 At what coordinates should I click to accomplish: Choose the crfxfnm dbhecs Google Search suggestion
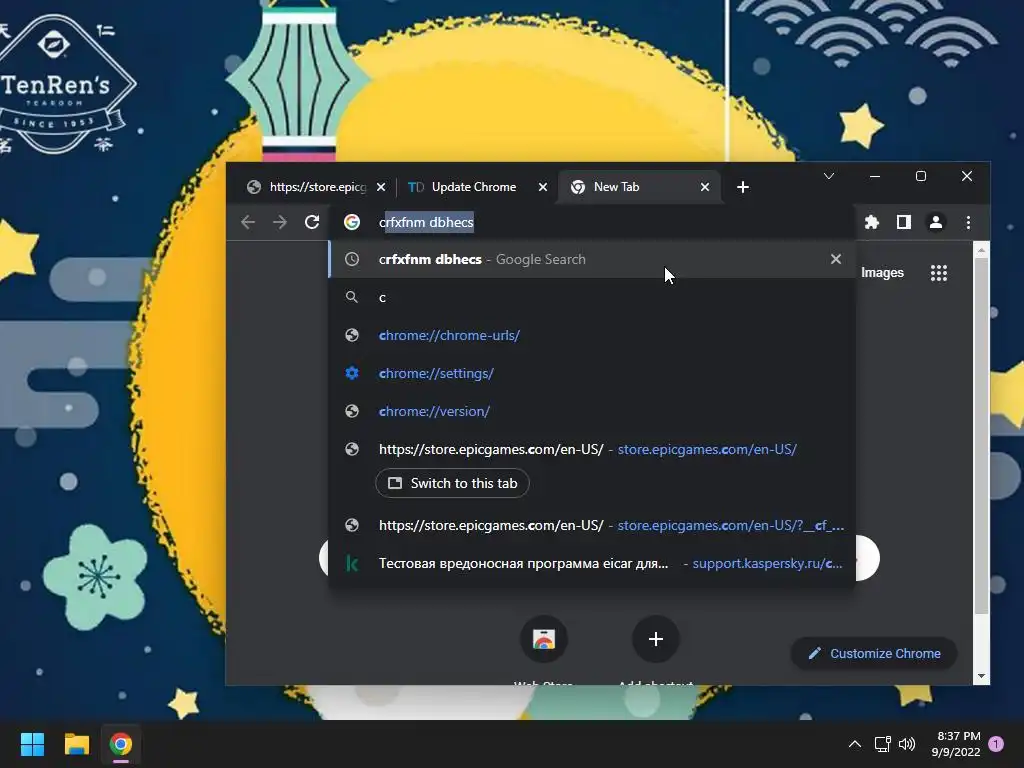[592, 259]
